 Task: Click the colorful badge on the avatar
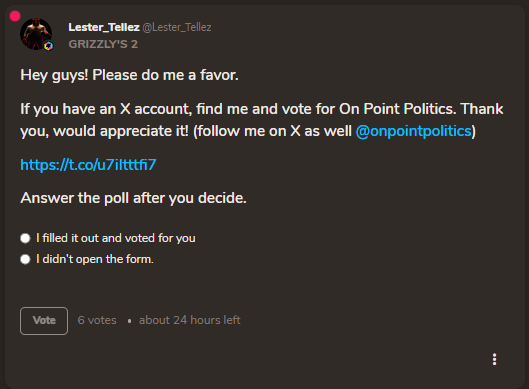(x=49, y=46)
